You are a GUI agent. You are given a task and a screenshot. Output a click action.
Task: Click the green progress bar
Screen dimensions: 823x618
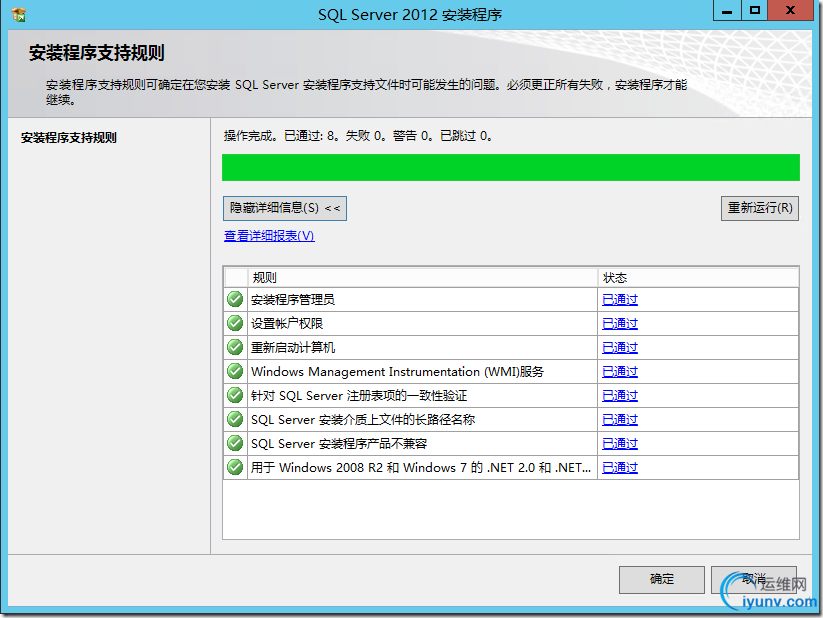click(511, 167)
